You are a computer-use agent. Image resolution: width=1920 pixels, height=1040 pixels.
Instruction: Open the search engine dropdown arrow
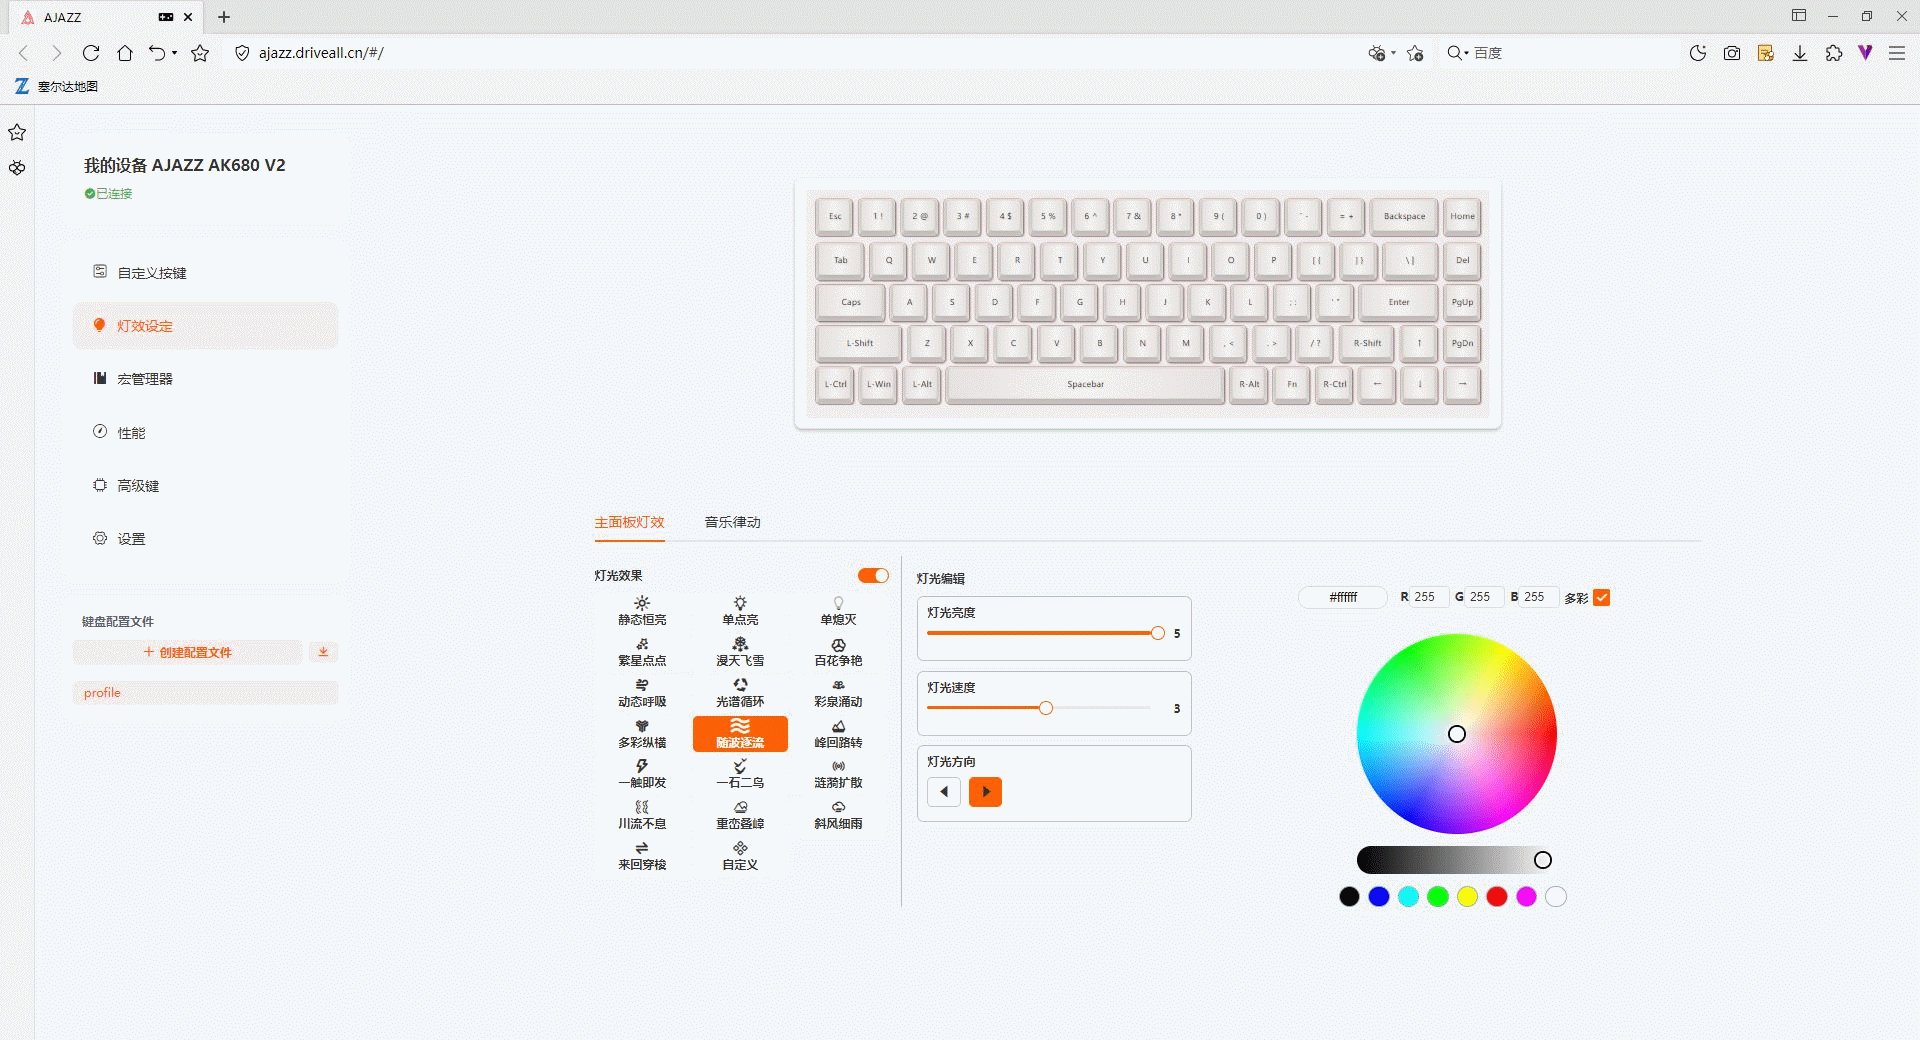coord(1466,53)
